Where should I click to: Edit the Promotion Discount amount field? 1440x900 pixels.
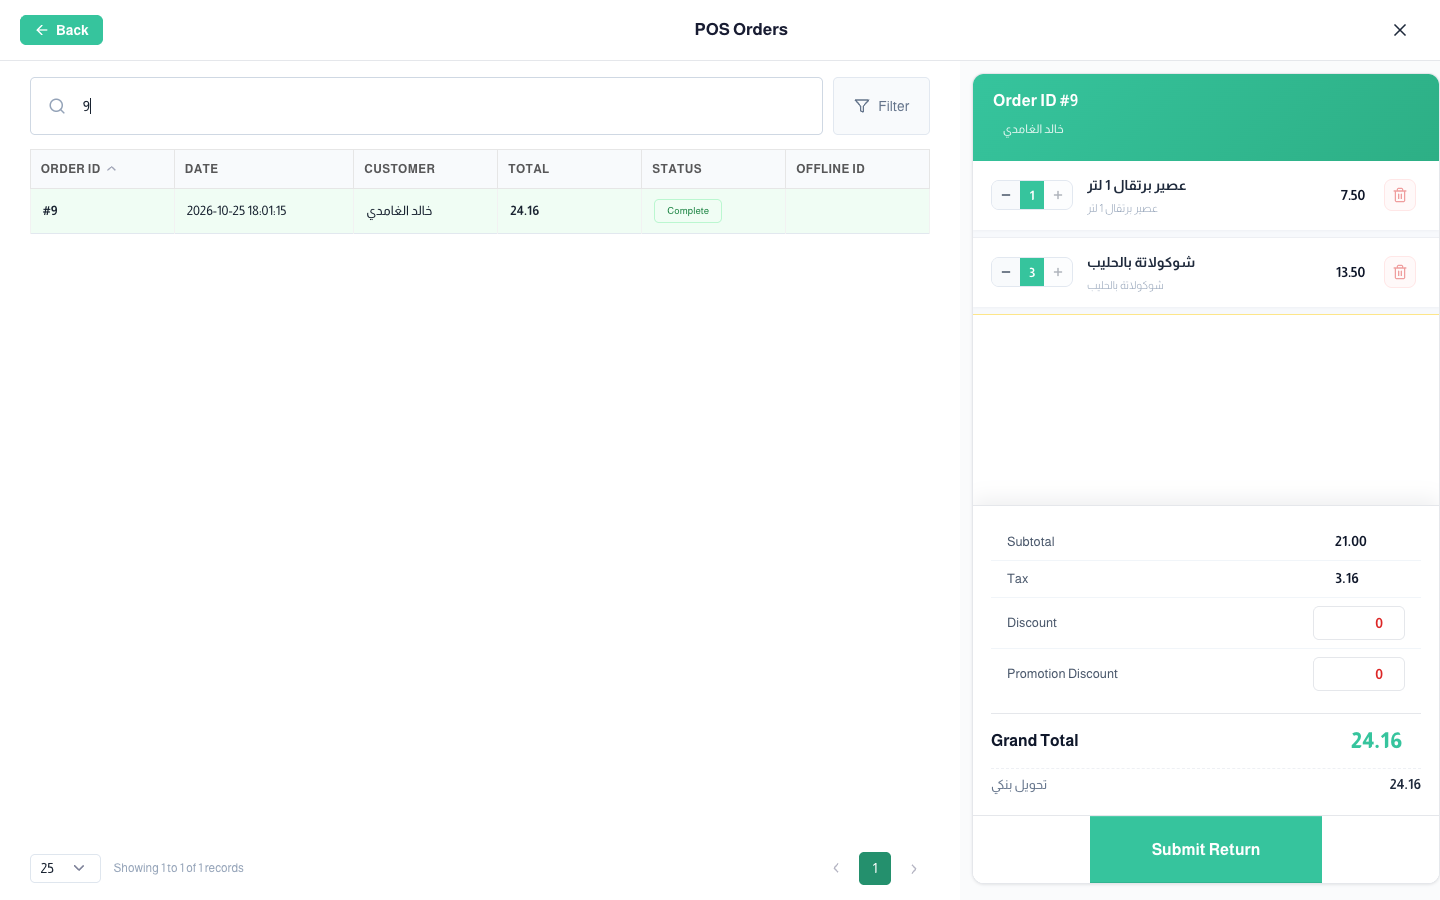coord(1359,674)
